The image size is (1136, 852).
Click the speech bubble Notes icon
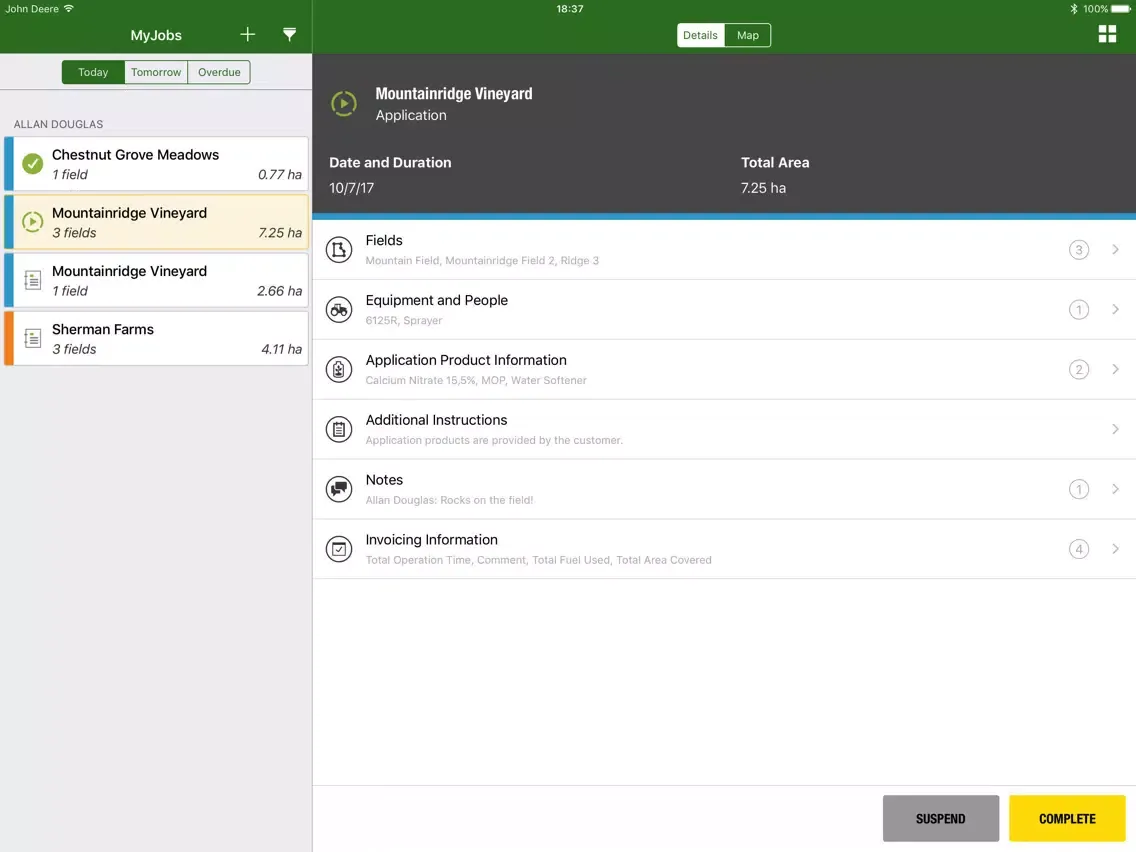pyautogui.click(x=338, y=490)
